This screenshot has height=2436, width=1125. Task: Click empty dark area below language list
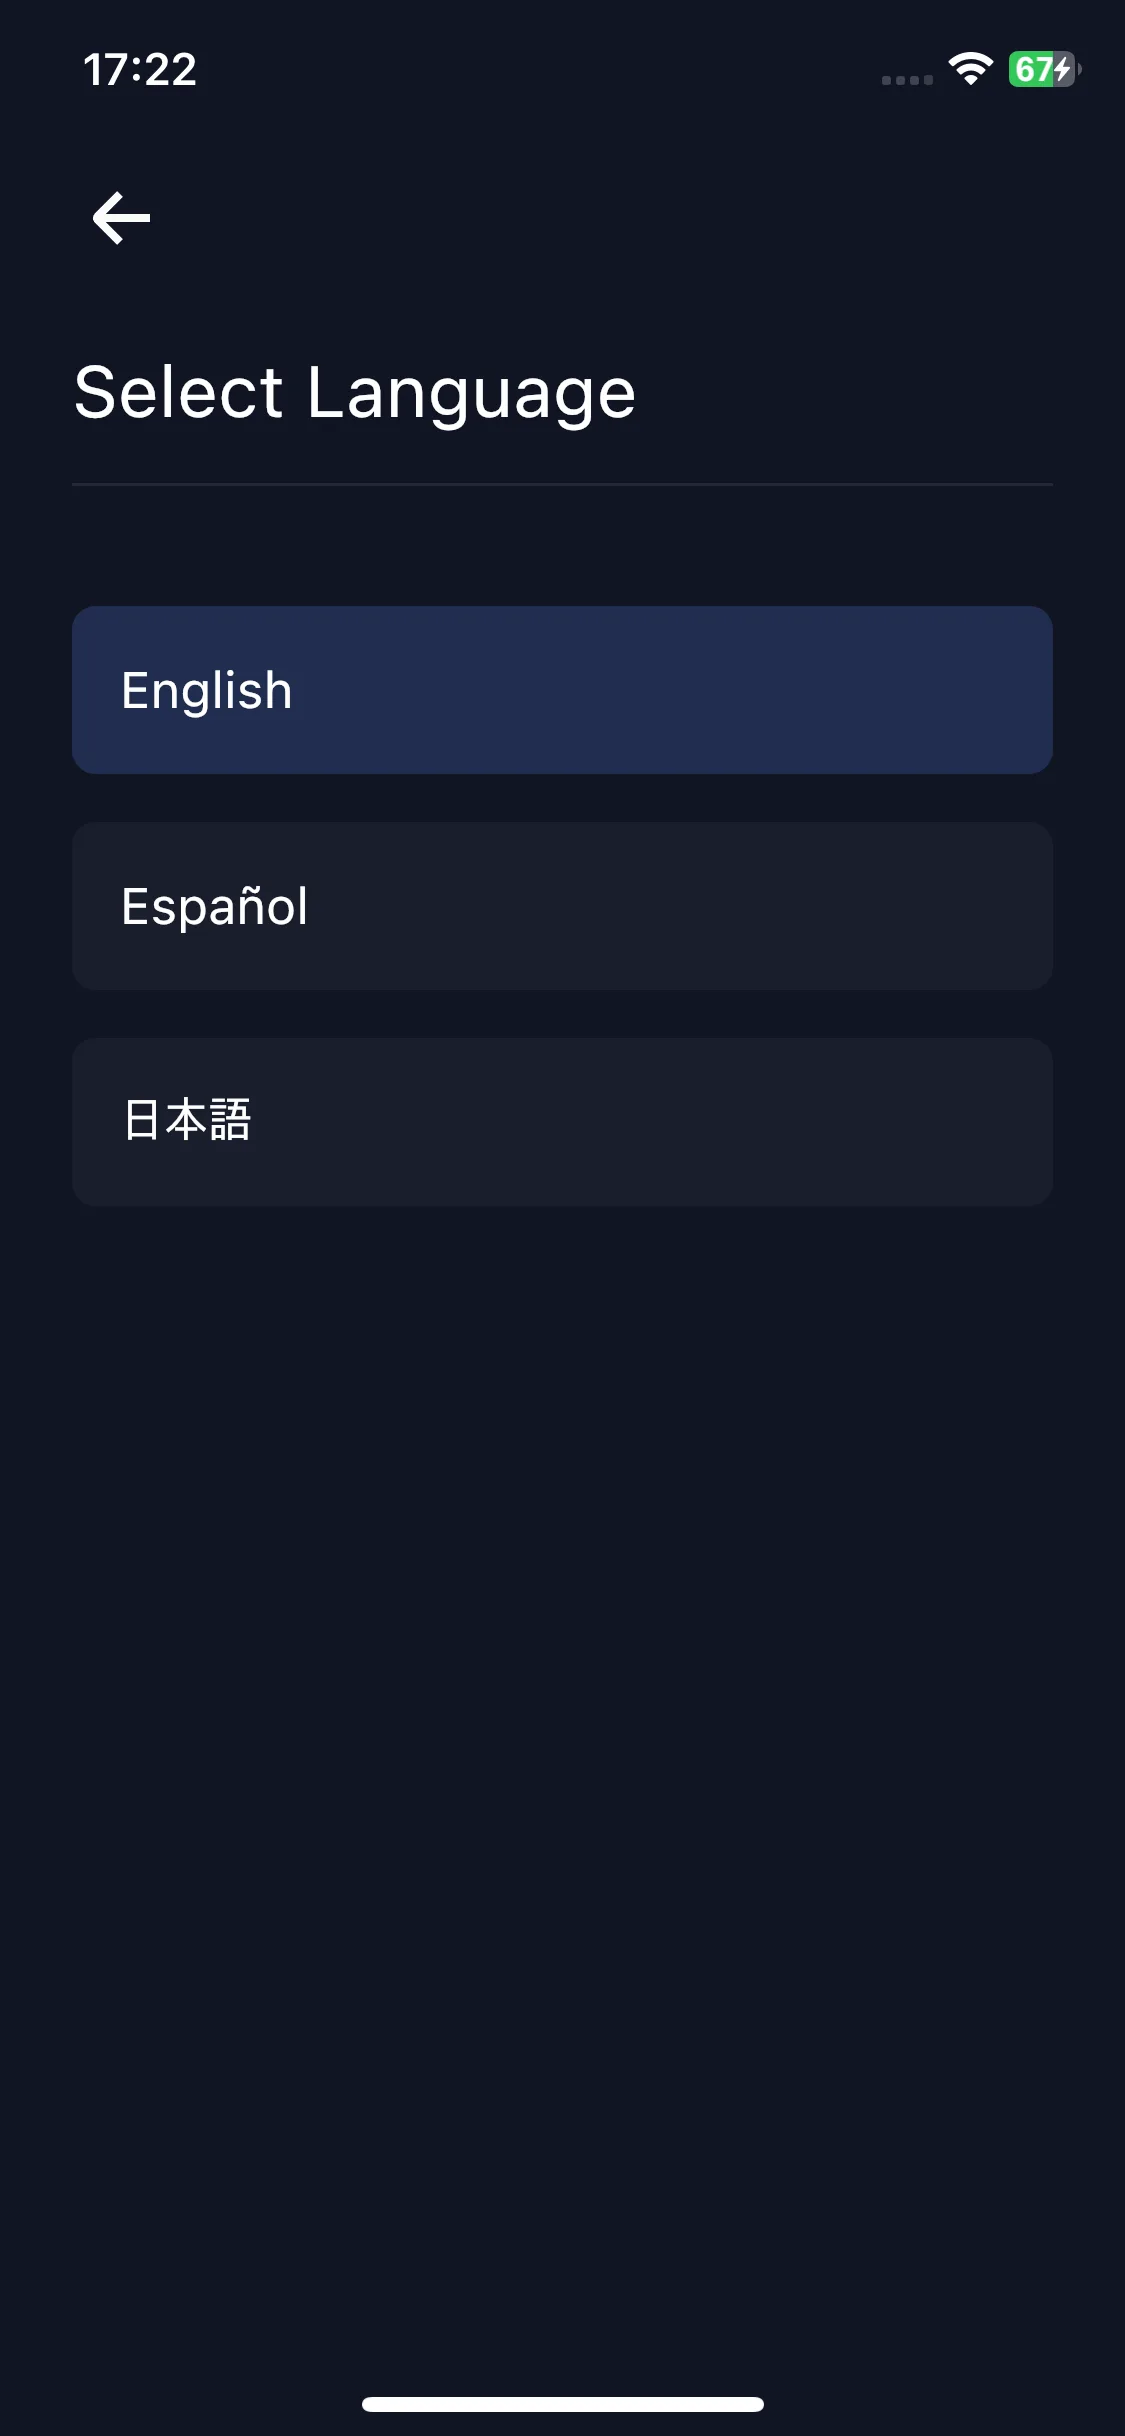(562, 1750)
